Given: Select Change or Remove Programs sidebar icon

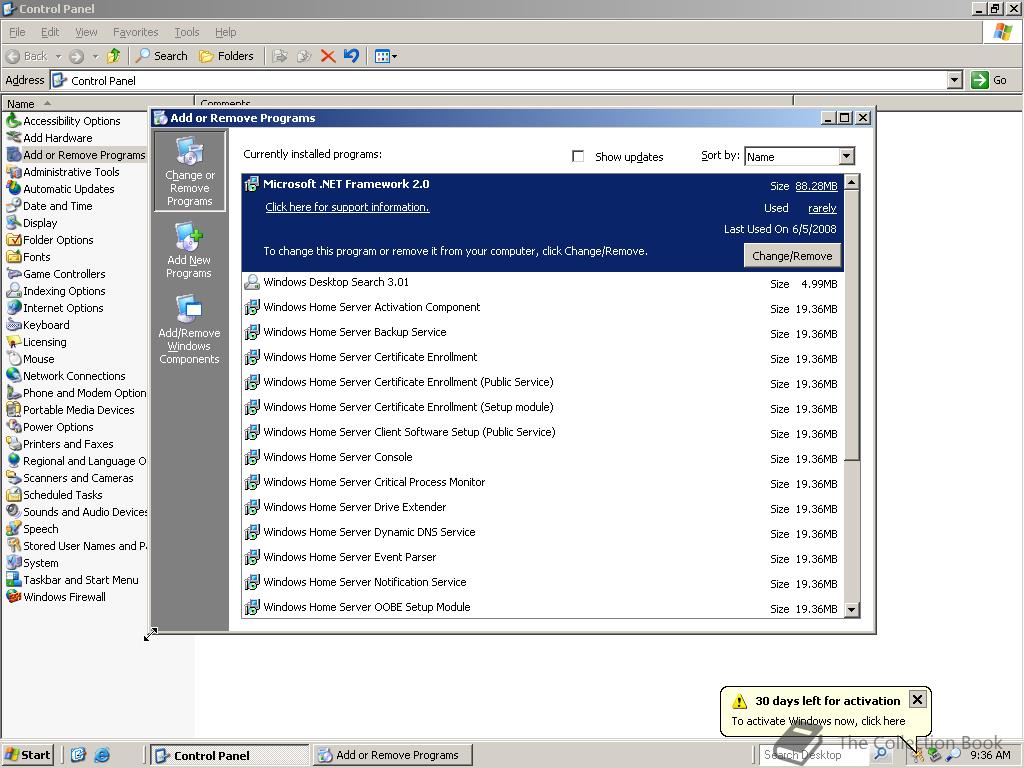Looking at the screenshot, I should (189, 171).
